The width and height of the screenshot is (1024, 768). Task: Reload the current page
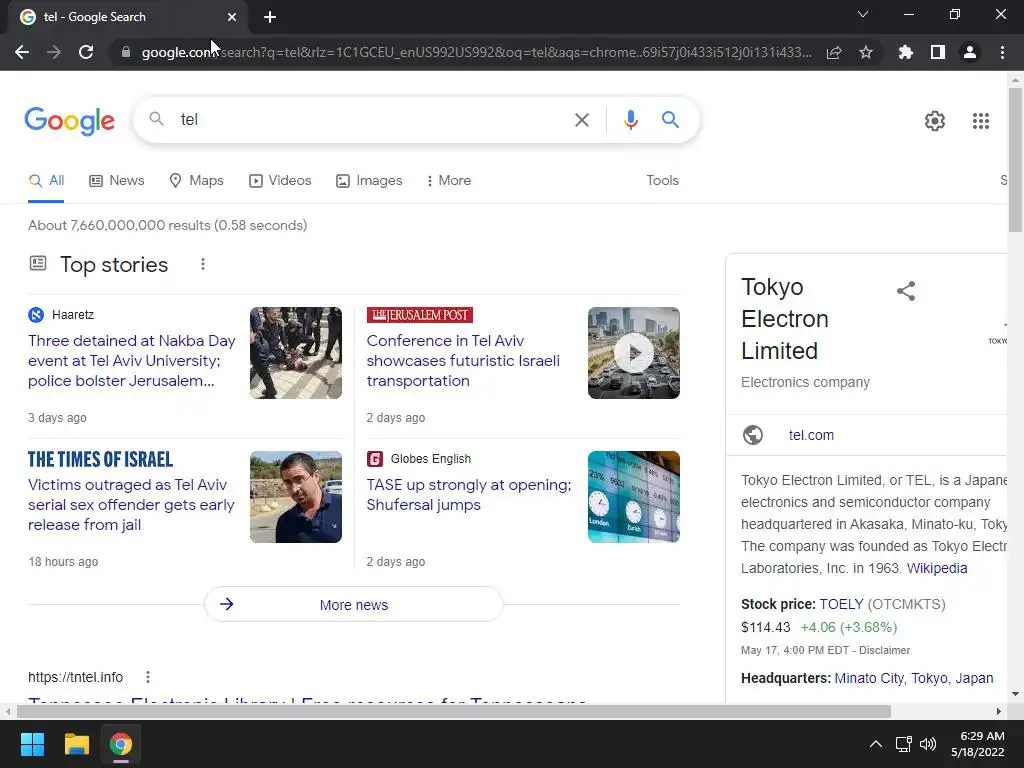click(86, 52)
